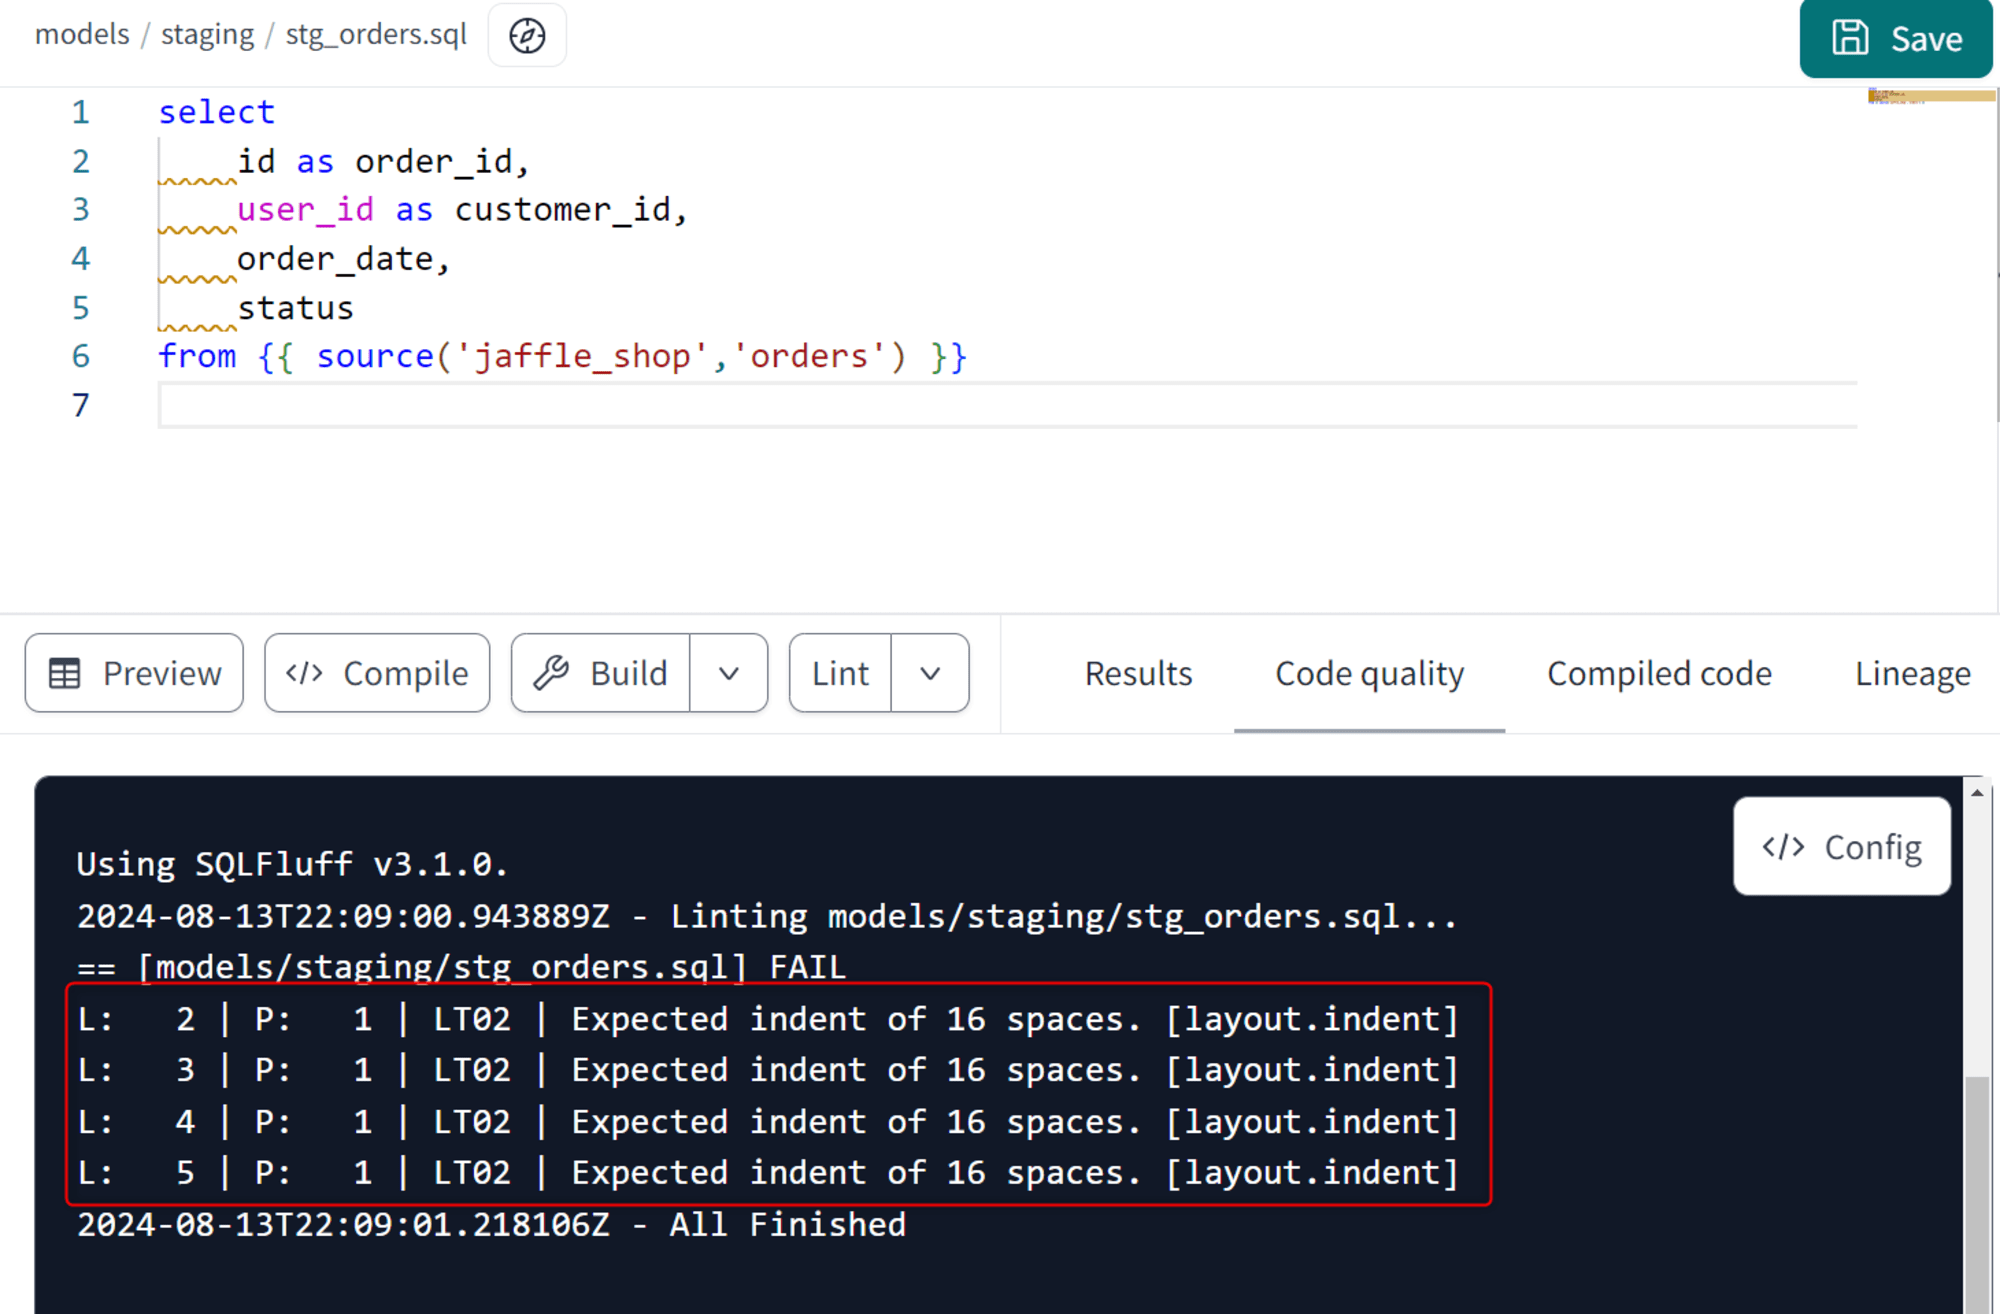
Task: Open the compass explore icon beside the file path
Action: [527, 36]
